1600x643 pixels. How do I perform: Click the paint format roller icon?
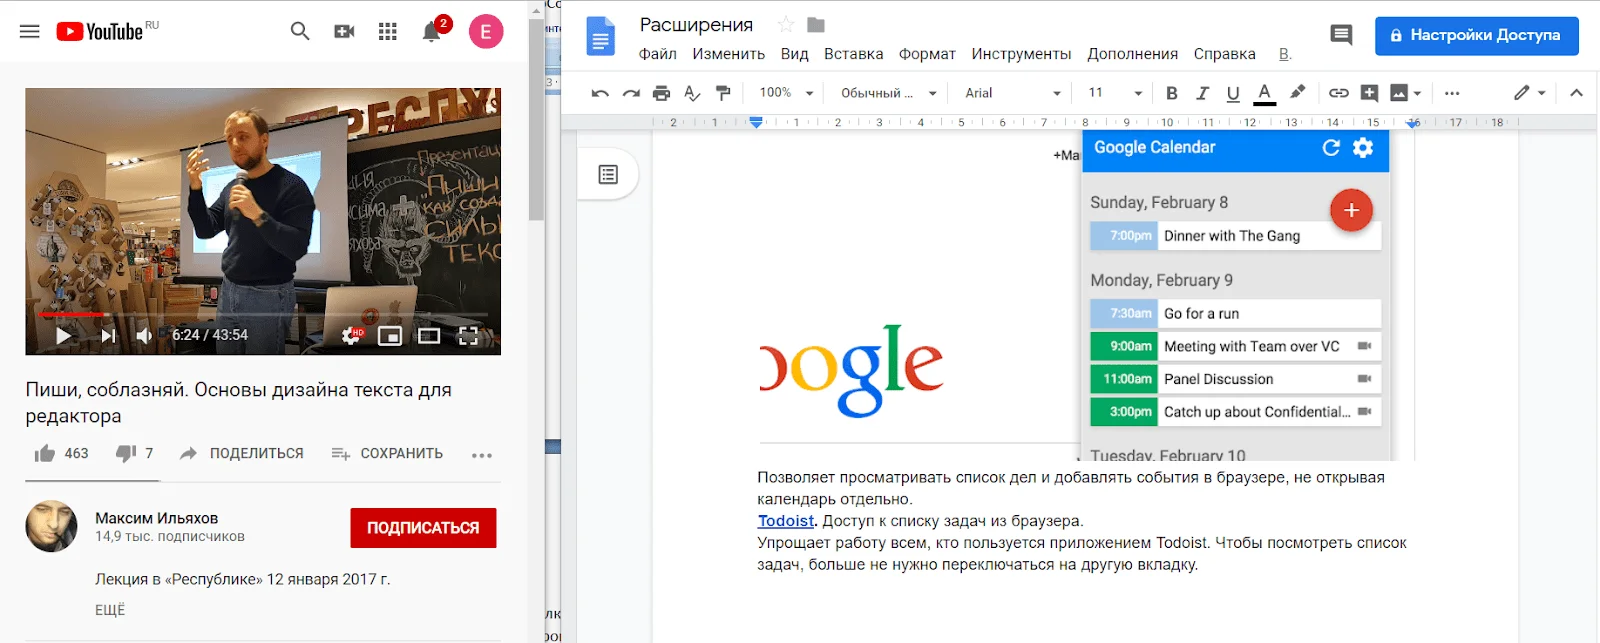[723, 93]
